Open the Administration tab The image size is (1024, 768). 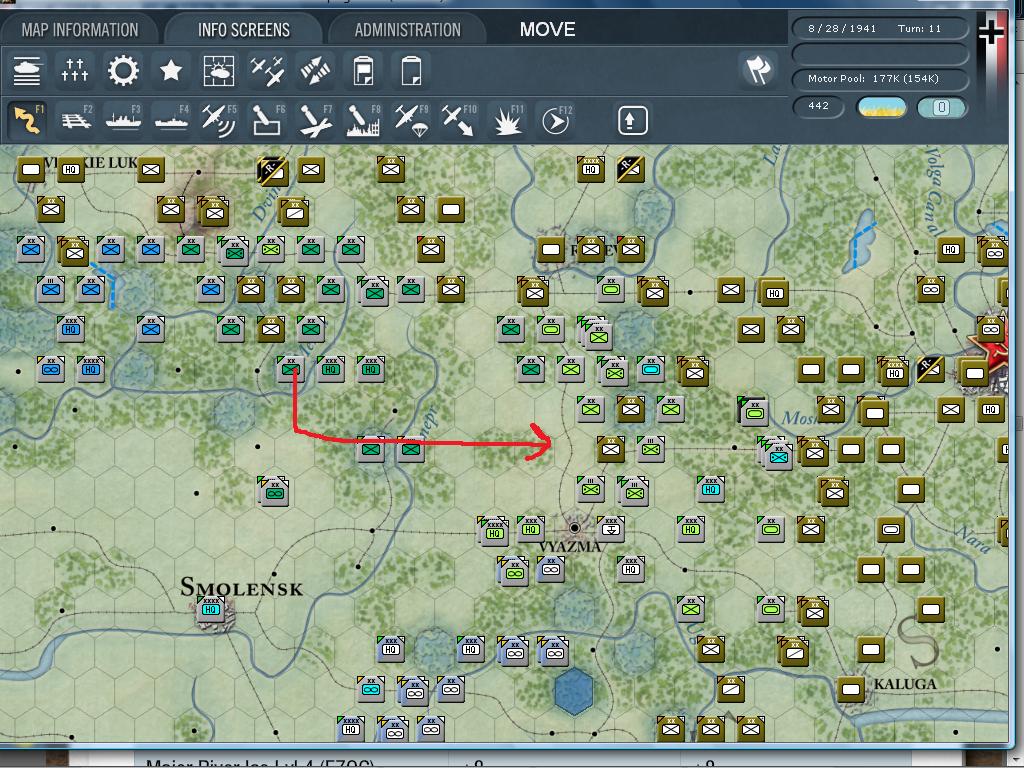point(408,30)
